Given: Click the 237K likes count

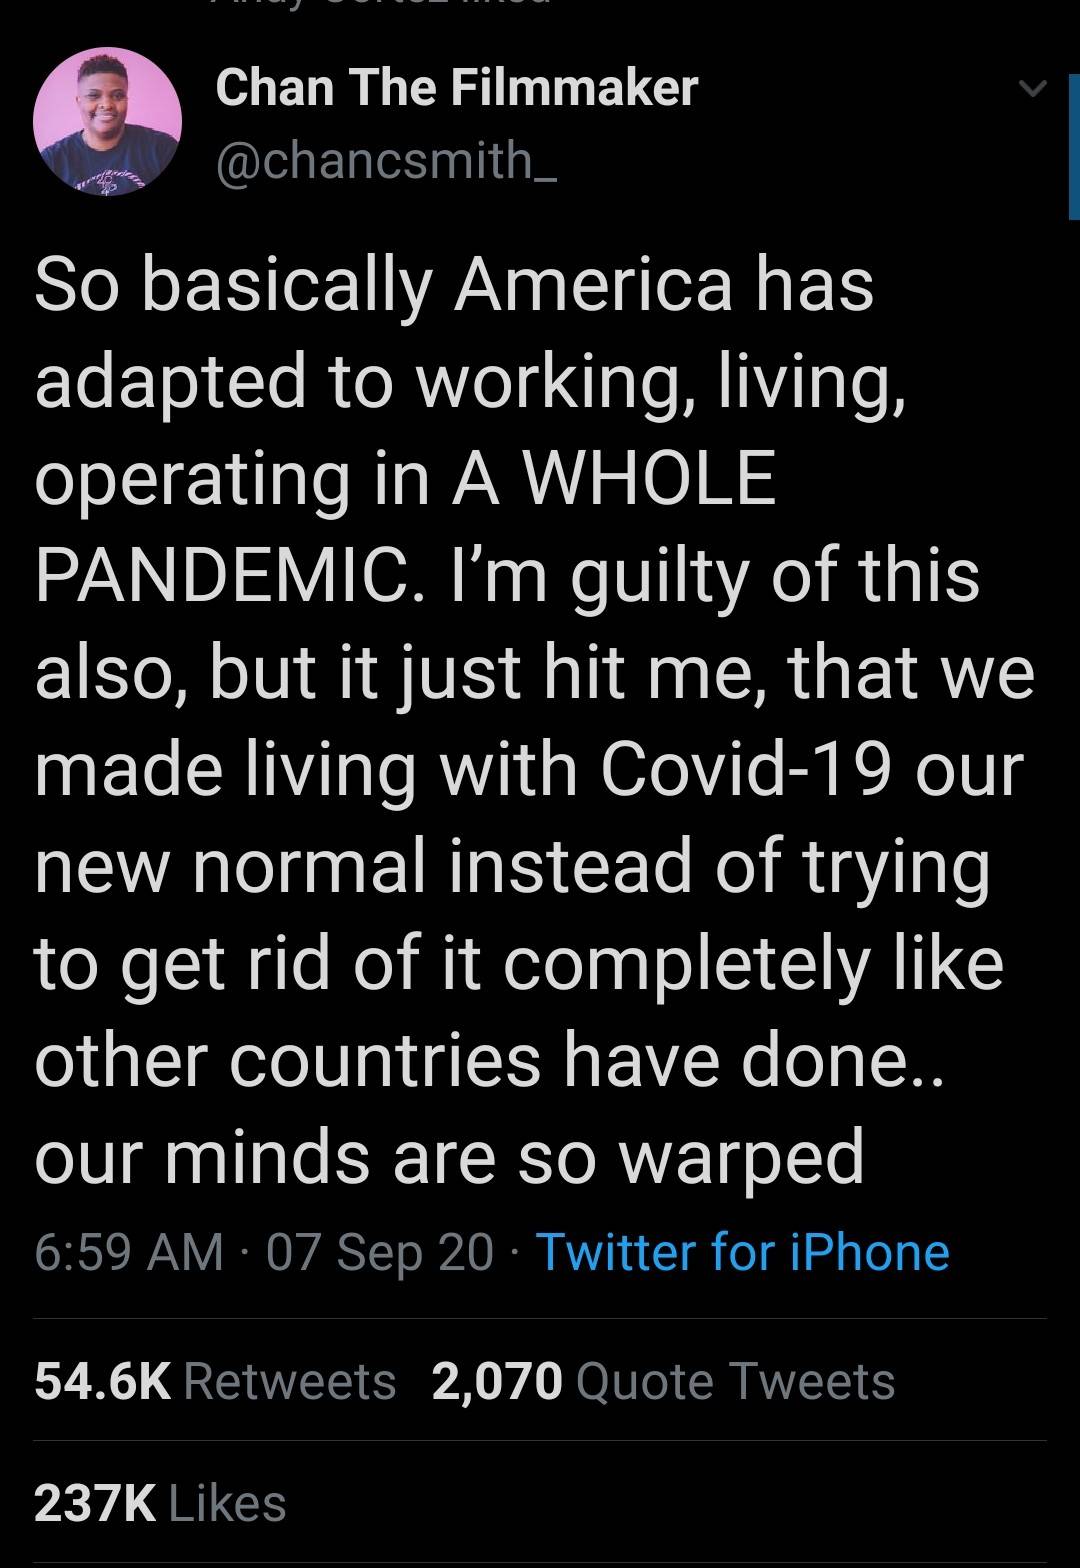Looking at the screenshot, I should pos(94,1503).
